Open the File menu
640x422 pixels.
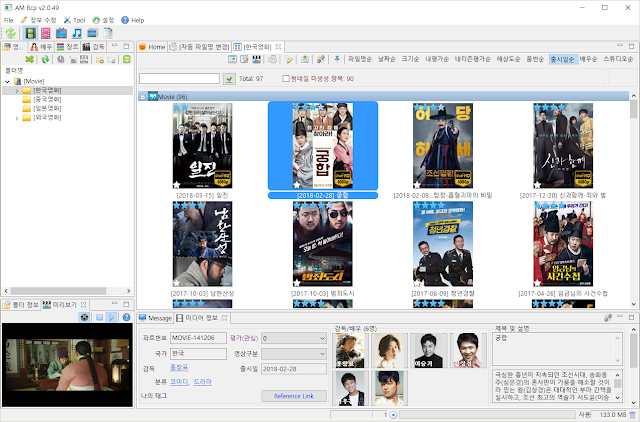(x=9, y=20)
